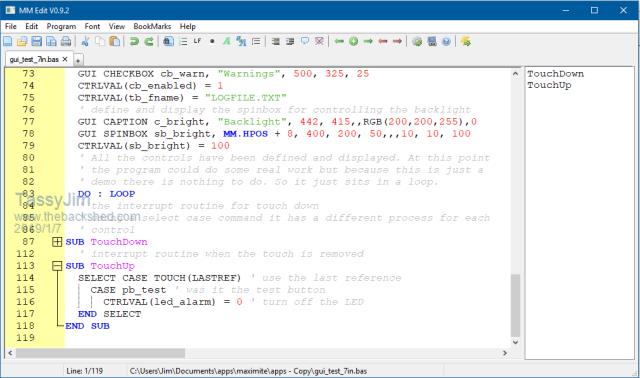The height and width of the screenshot is (378, 640).
Task: Open the File menu
Action: [11, 26]
